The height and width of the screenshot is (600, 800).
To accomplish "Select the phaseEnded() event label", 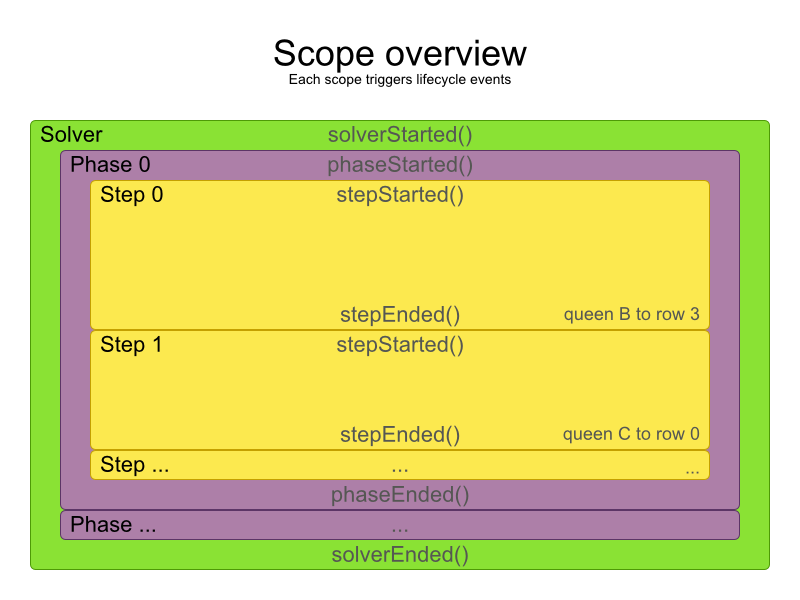I will (400, 495).
